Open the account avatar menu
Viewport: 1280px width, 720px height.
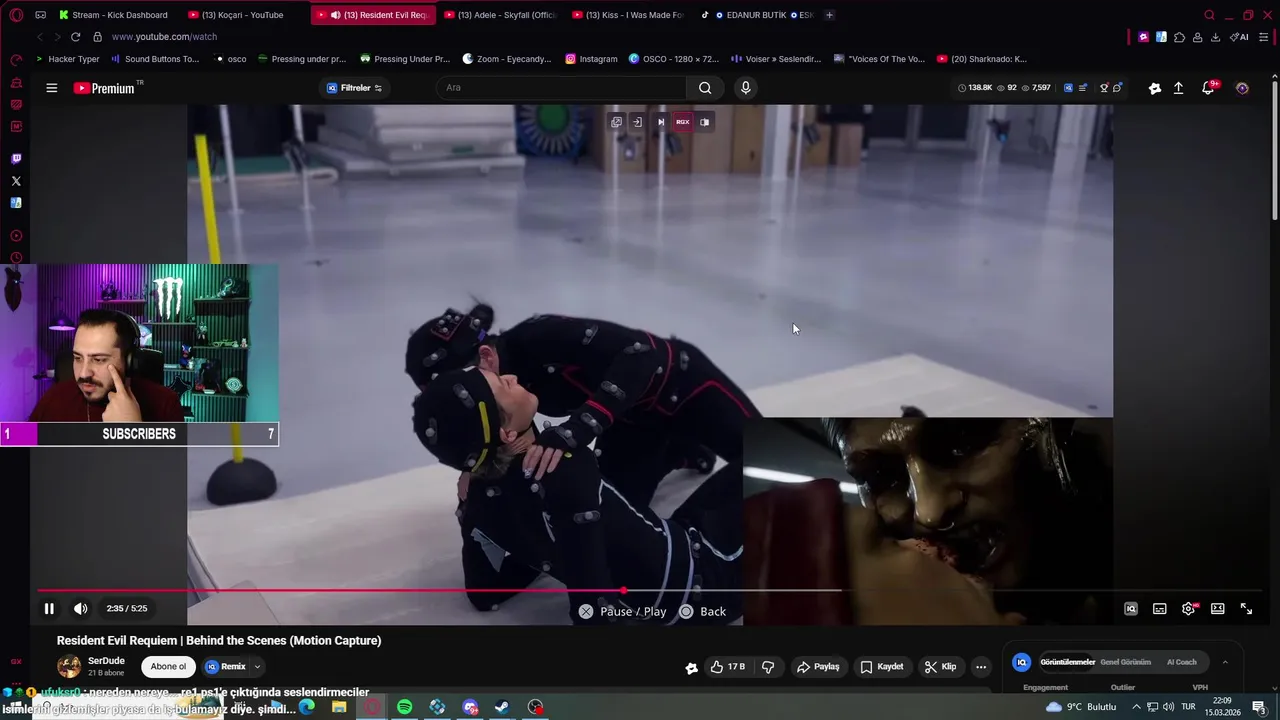pos(1242,88)
